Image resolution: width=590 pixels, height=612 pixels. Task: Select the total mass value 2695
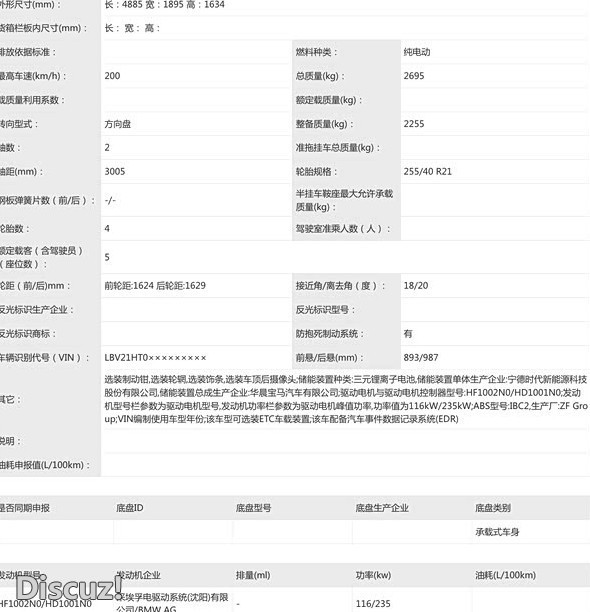[x=414, y=76]
